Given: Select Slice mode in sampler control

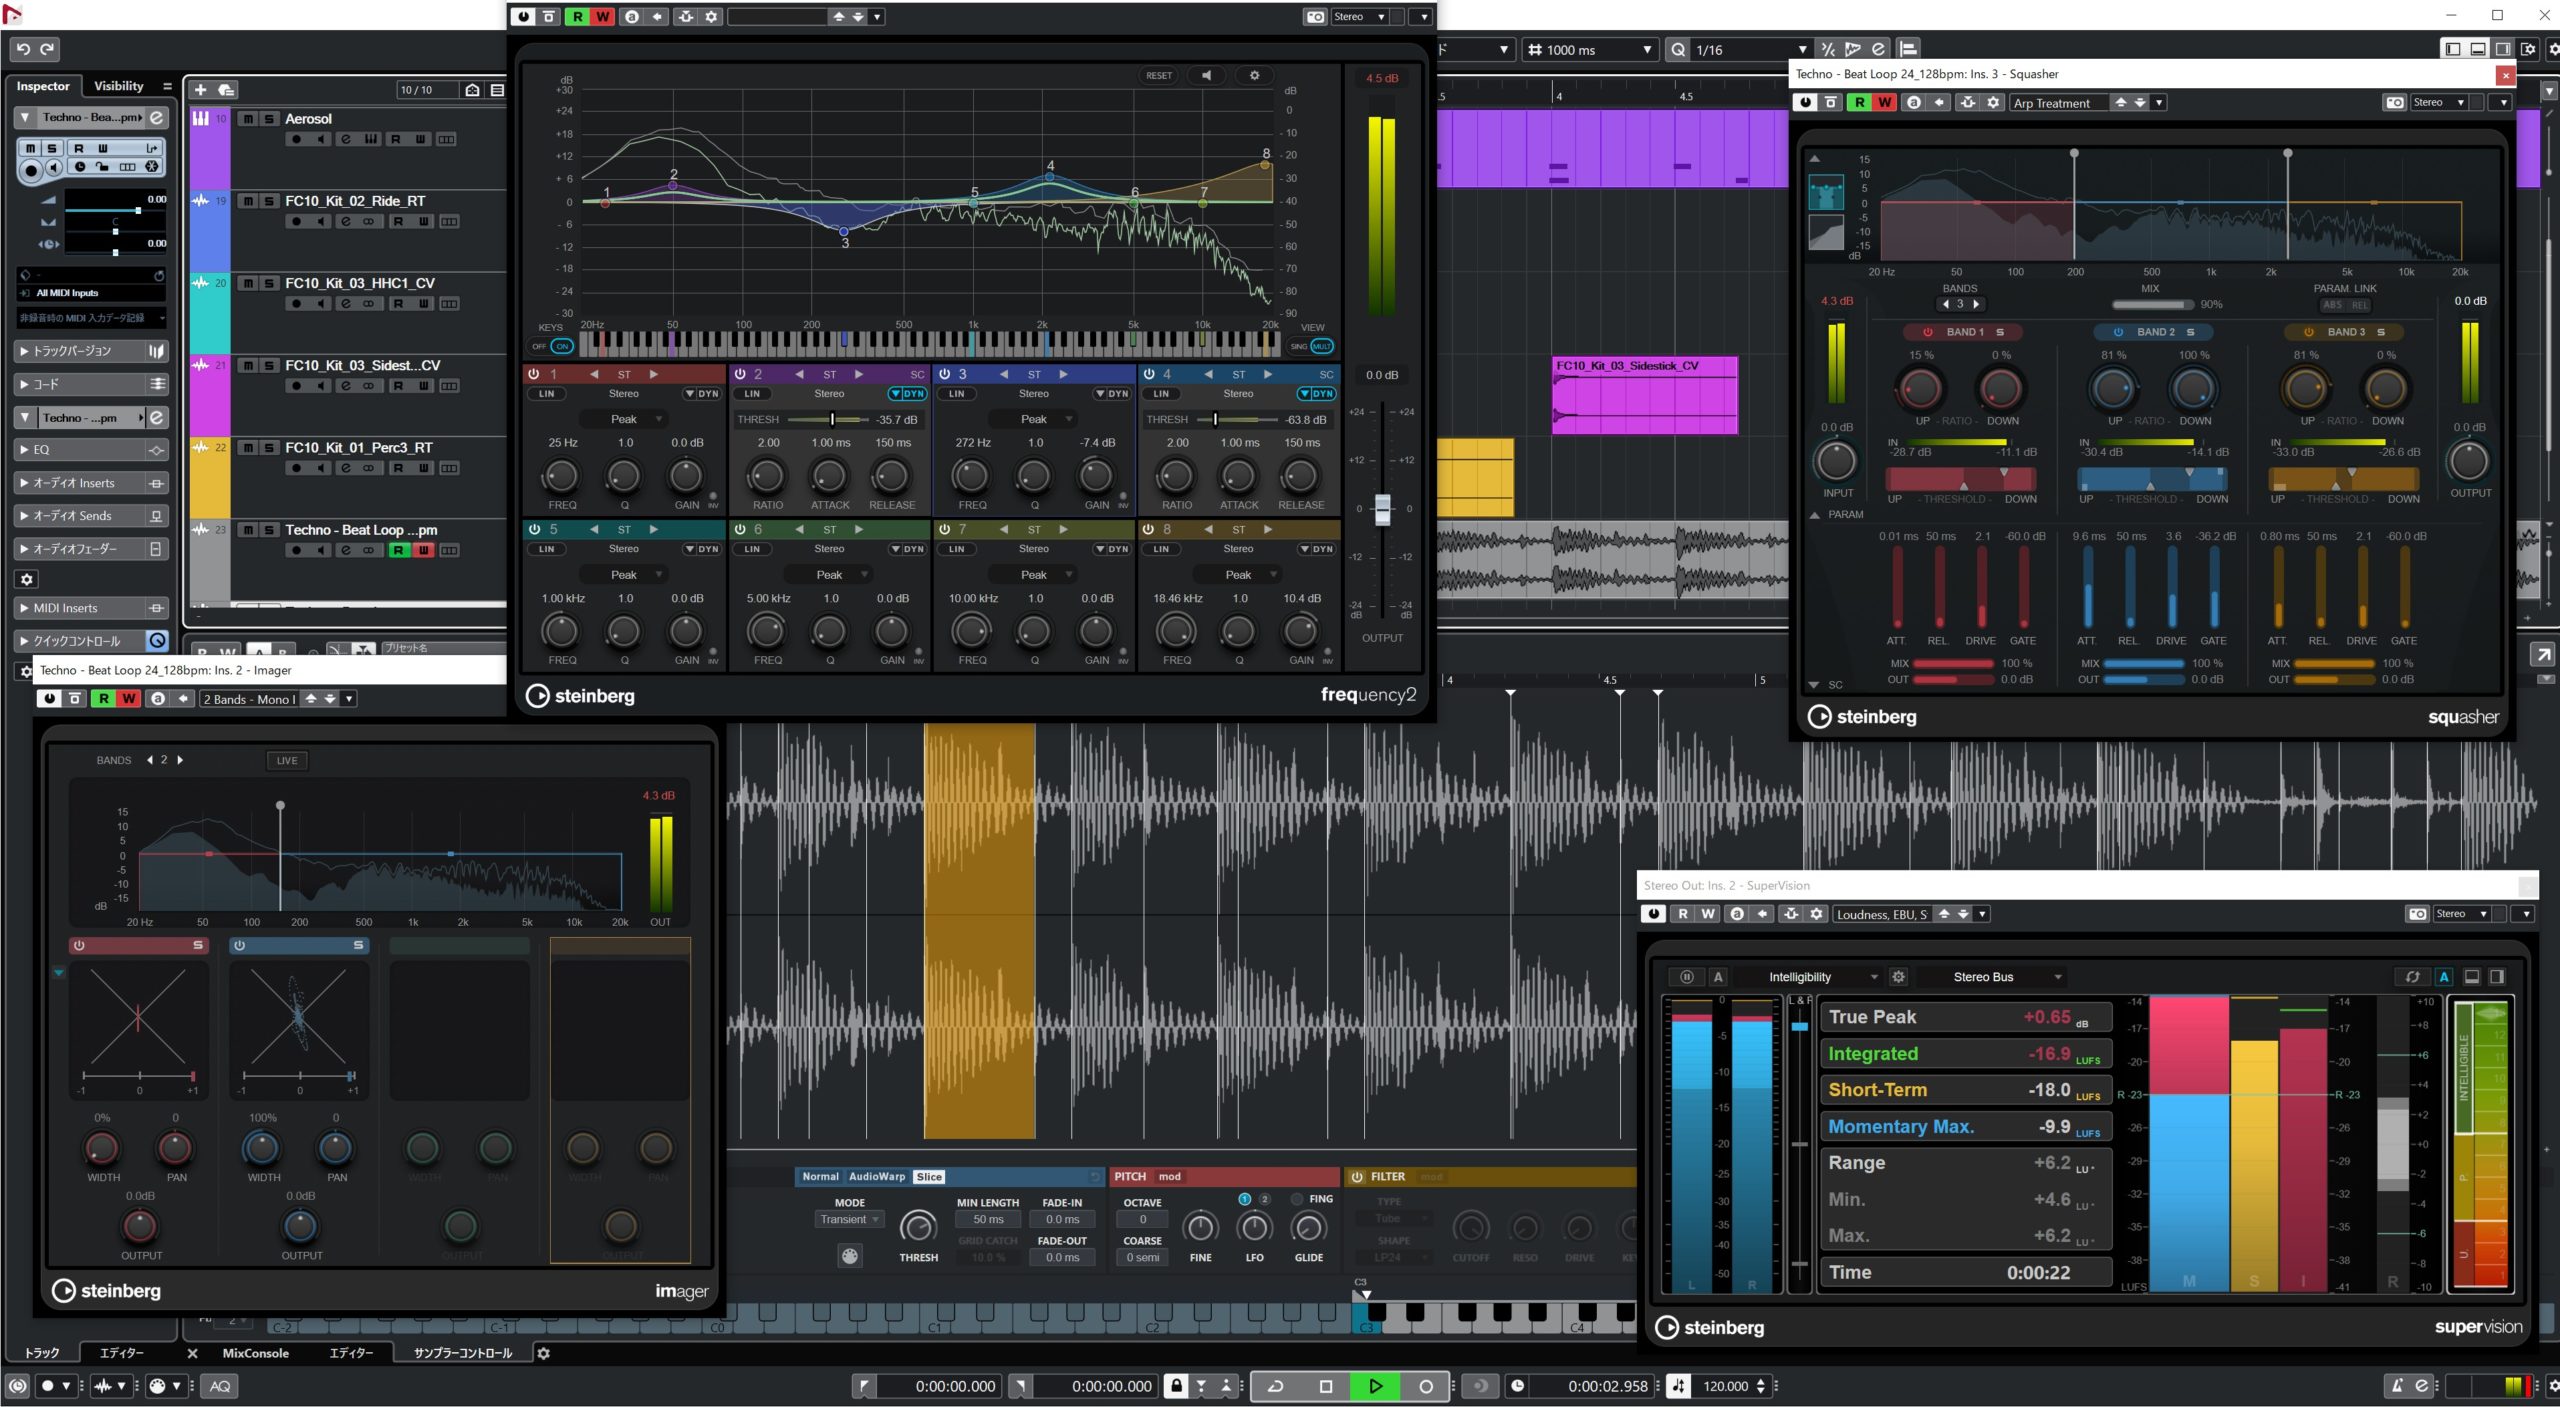Looking at the screenshot, I should [x=929, y=1177].
